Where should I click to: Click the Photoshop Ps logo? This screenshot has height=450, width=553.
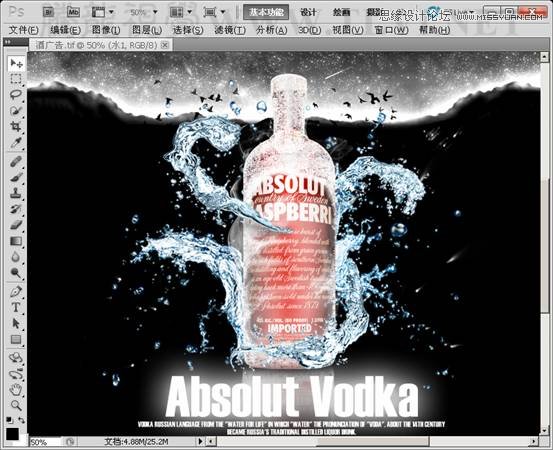[x=16, y=12]
